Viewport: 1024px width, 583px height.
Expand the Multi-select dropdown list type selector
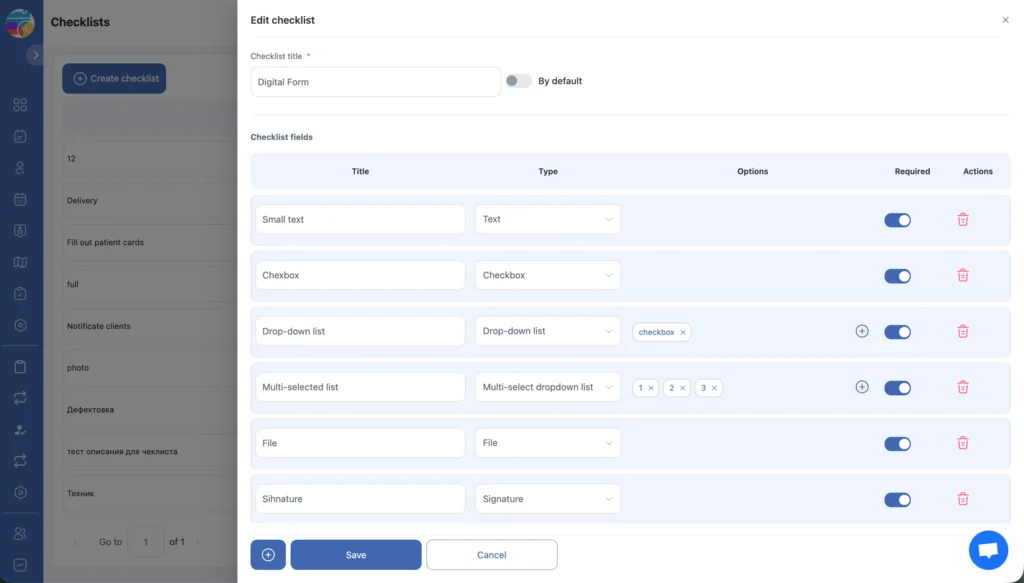click(x=547, y=387)
